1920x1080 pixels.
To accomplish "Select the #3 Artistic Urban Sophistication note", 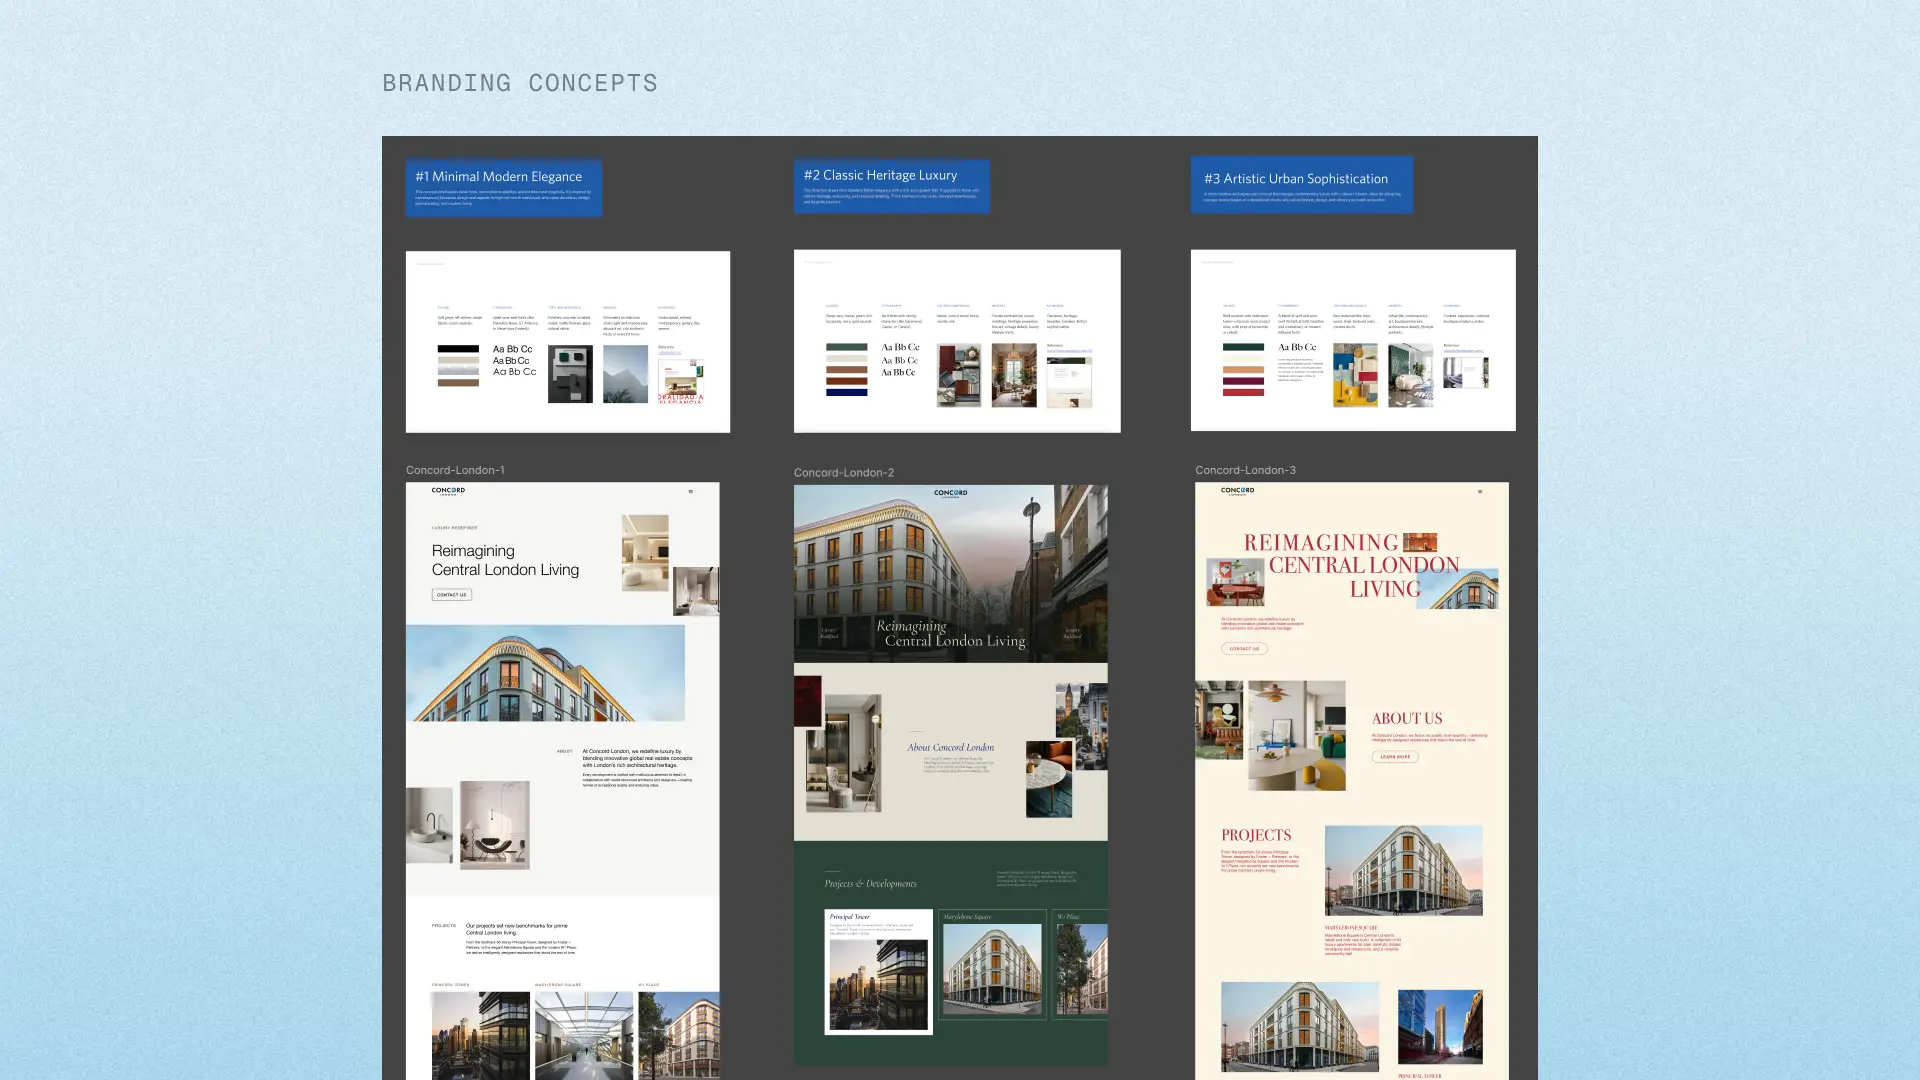I will pos(1301,185).
